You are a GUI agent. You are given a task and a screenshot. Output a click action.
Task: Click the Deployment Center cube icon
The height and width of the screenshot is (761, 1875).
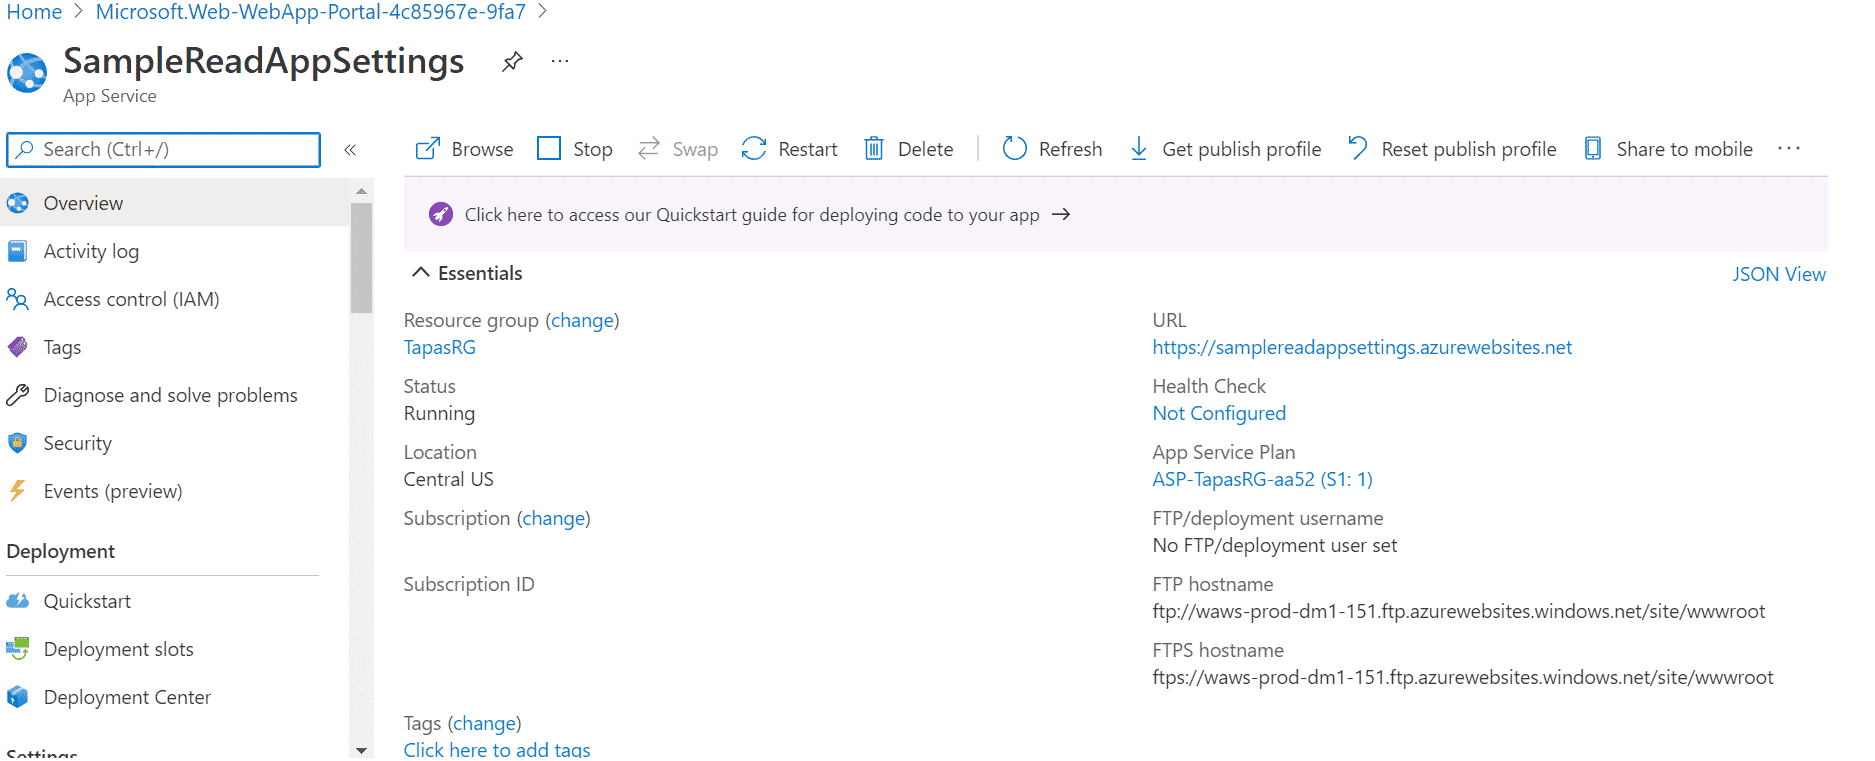pyautogui.click(x=18, y=697)
